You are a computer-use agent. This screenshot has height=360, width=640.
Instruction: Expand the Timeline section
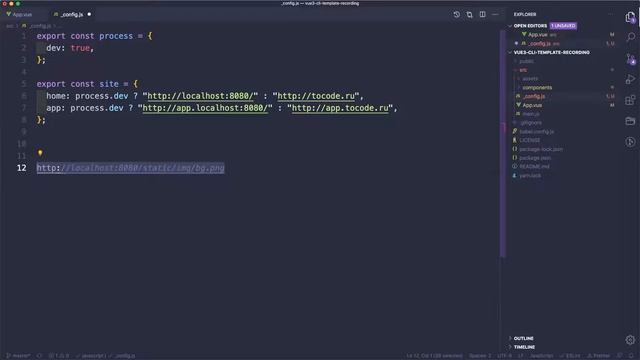click(x=524, y=347)
